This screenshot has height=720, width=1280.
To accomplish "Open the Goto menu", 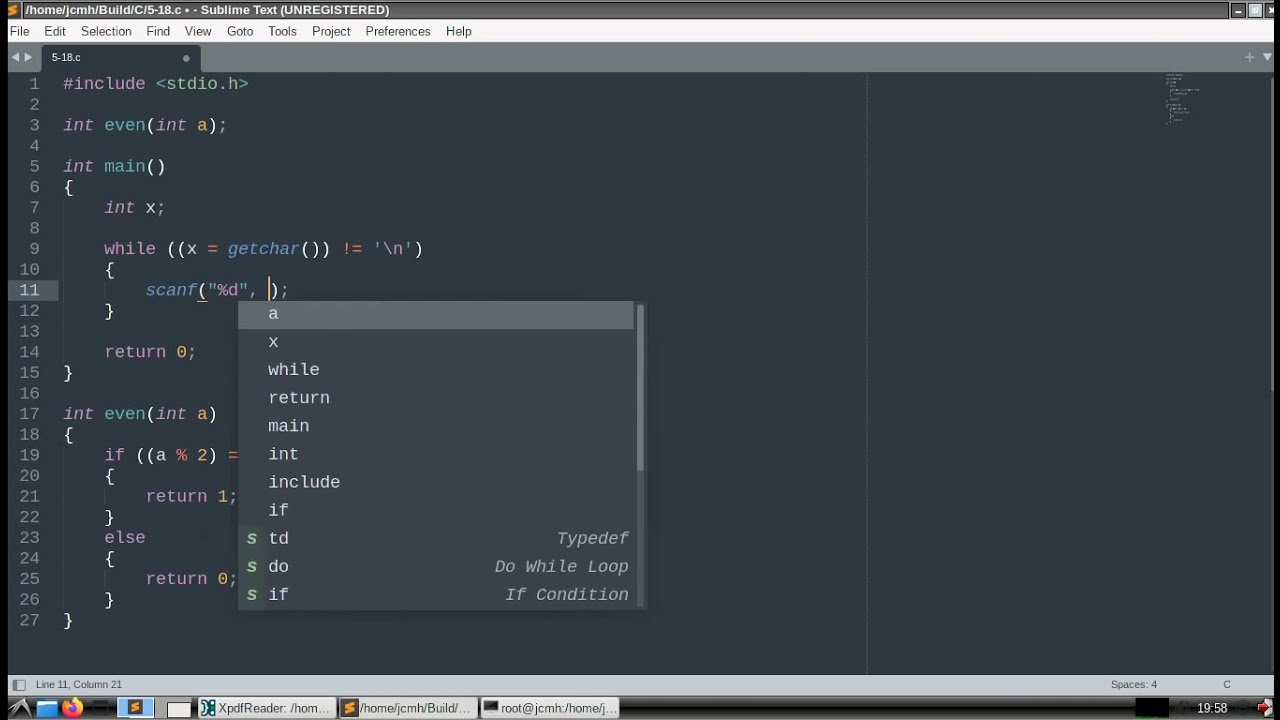I will click(240, 31).
